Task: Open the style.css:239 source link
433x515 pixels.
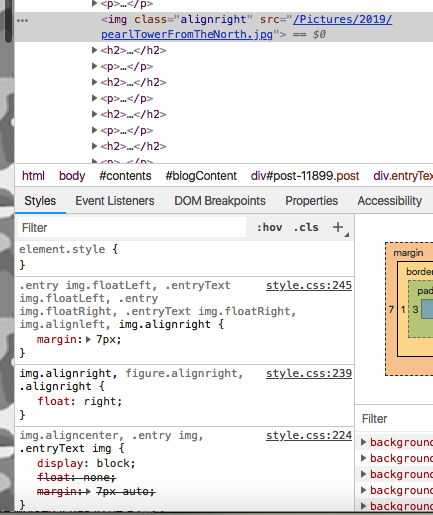Action: (309, 373)
